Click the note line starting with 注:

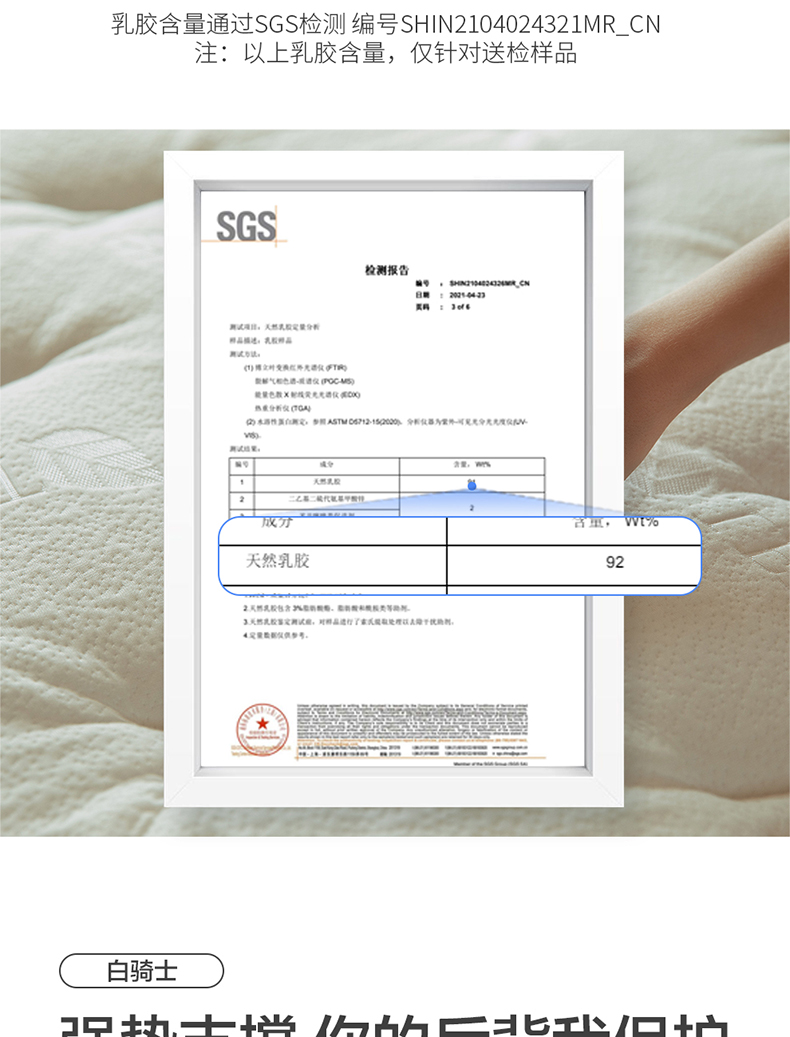click(386, 53)
